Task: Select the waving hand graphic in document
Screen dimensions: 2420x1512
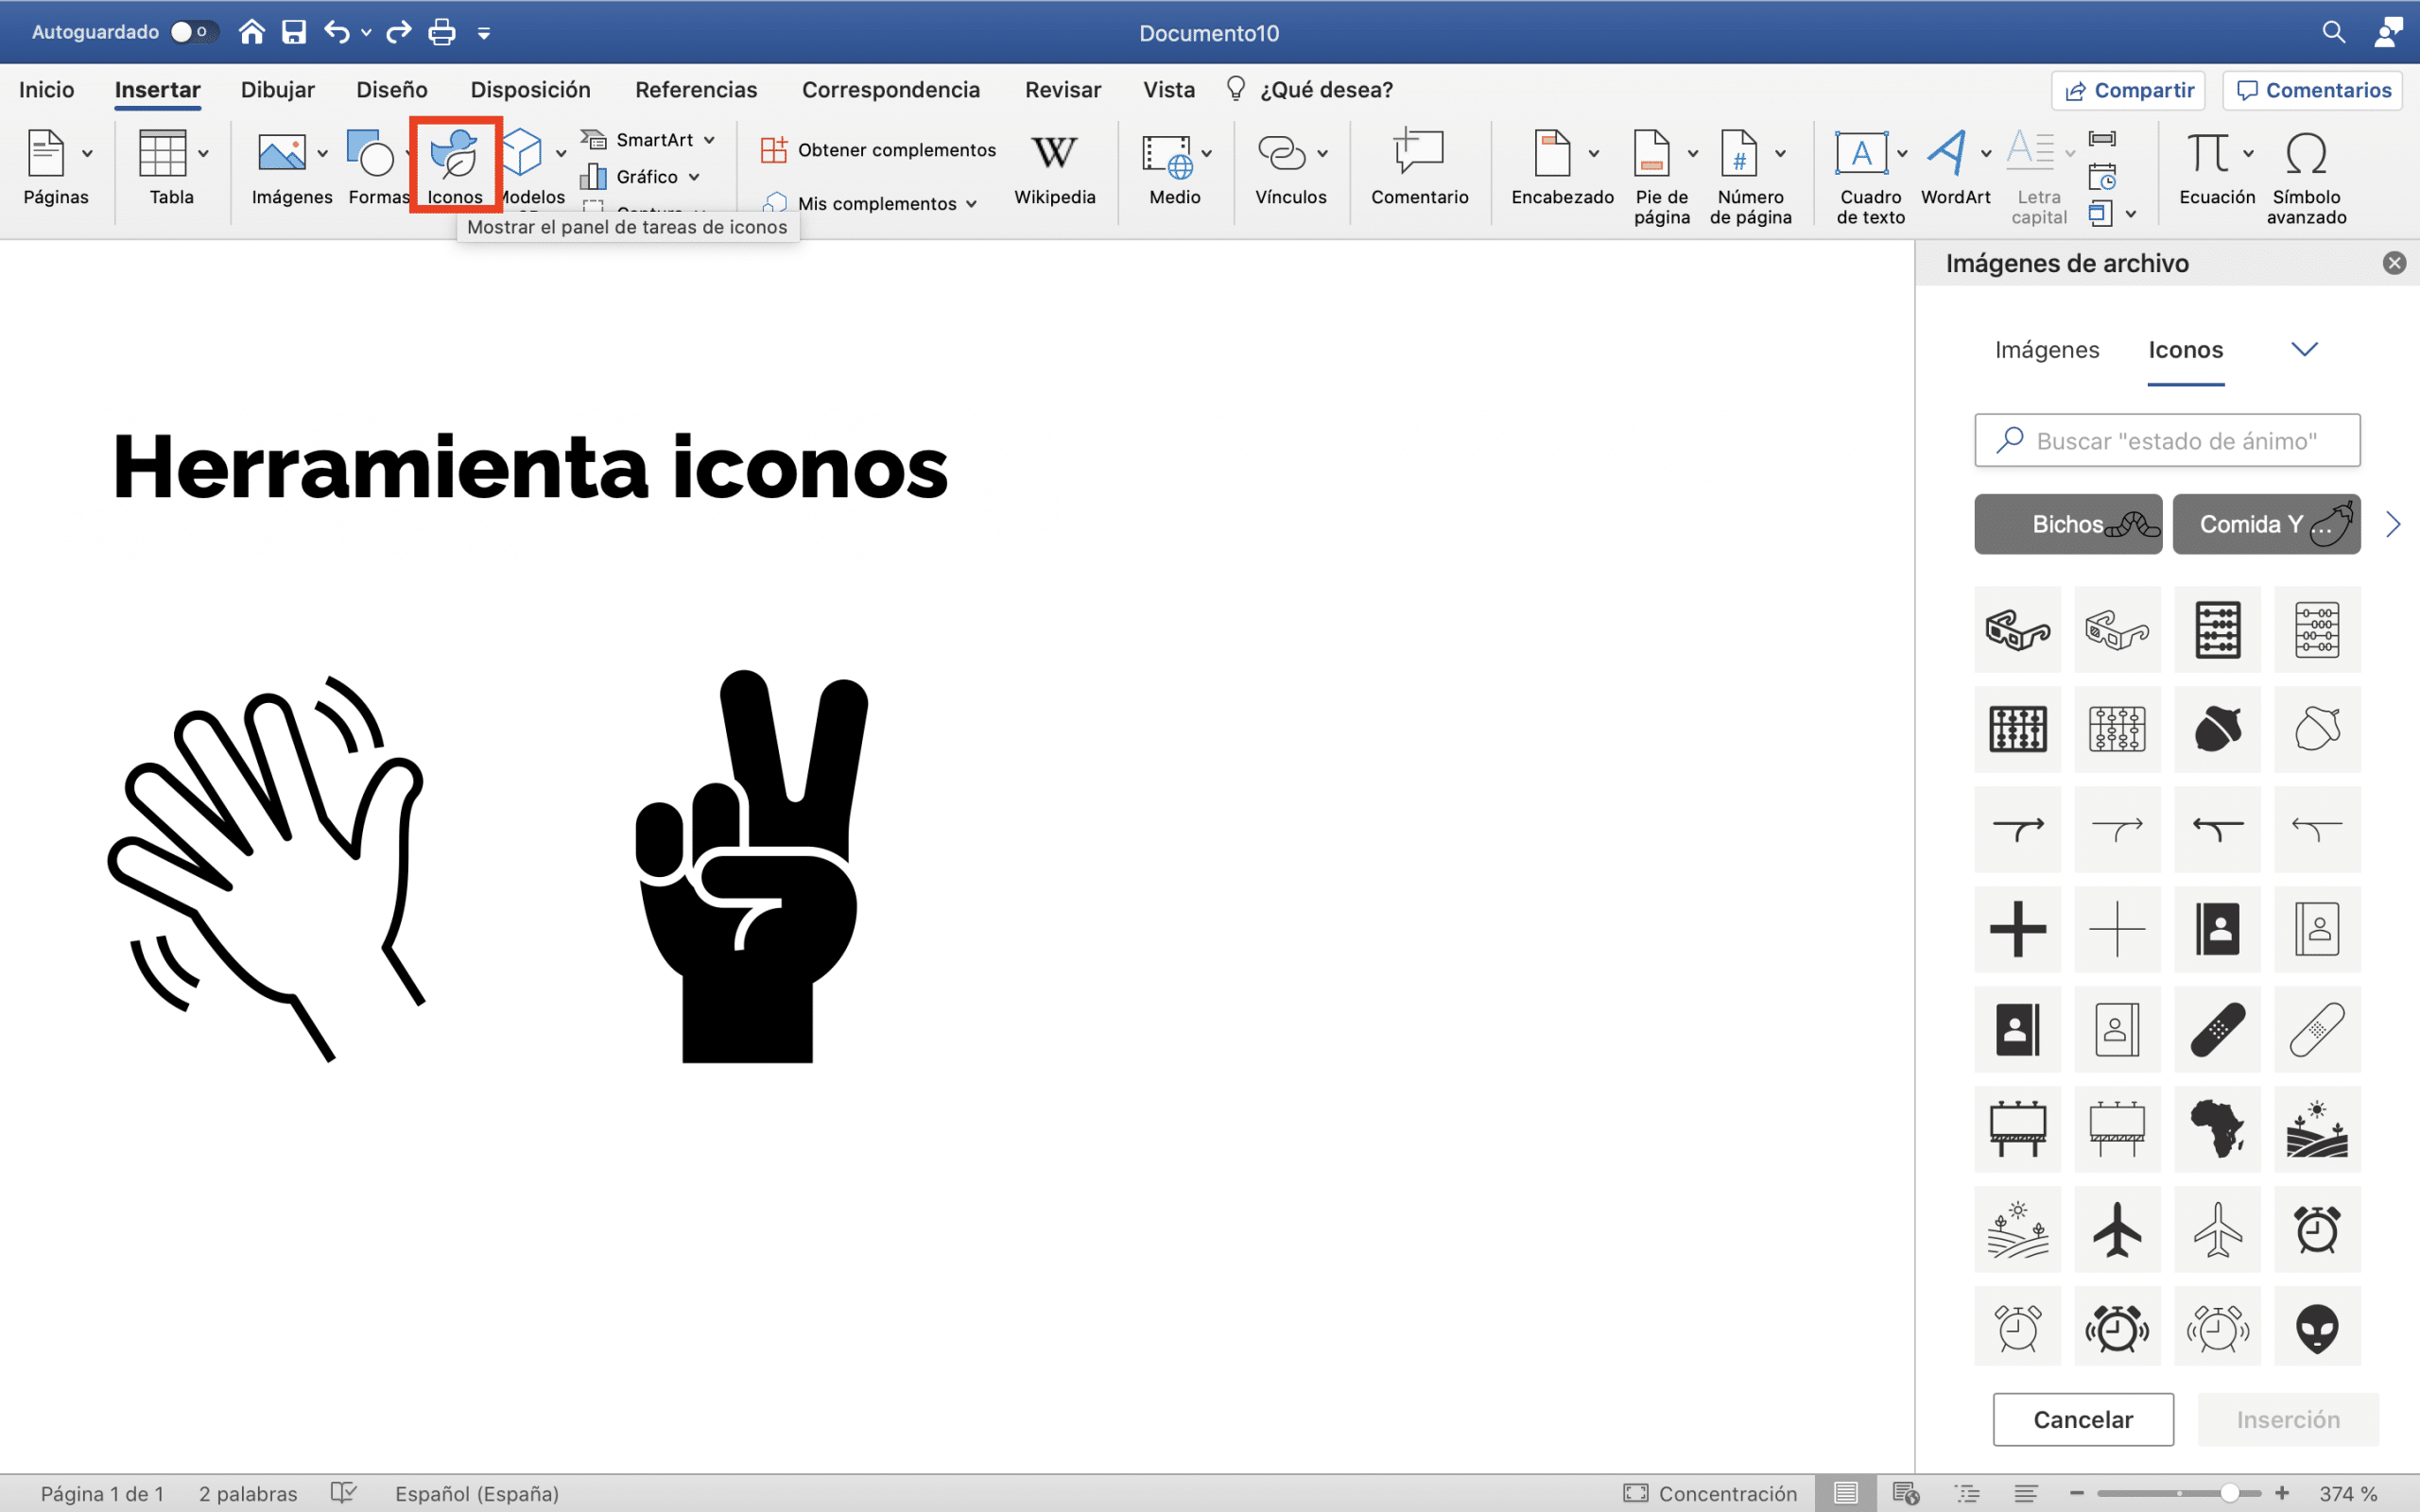Action: click(x=268, y=868)
